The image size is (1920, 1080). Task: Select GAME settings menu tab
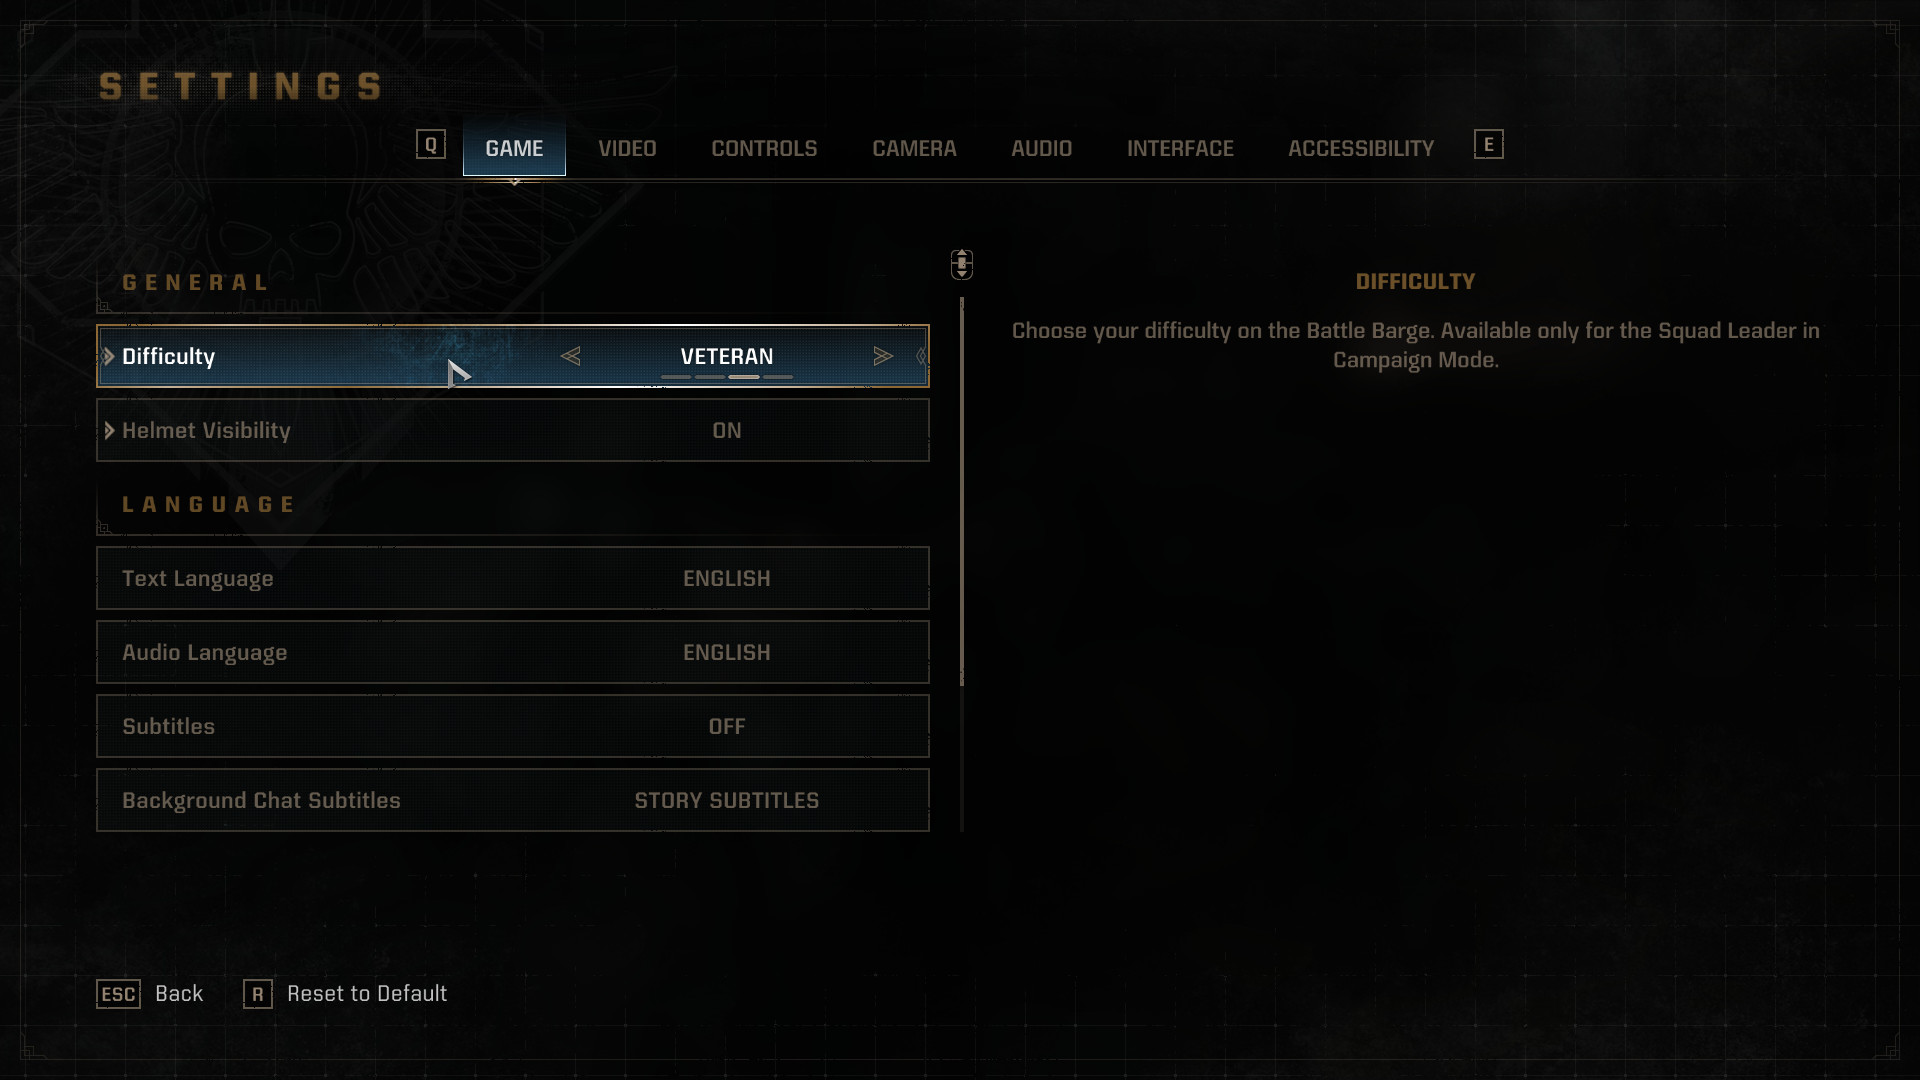pyautogui.click(x=513, y=146)
